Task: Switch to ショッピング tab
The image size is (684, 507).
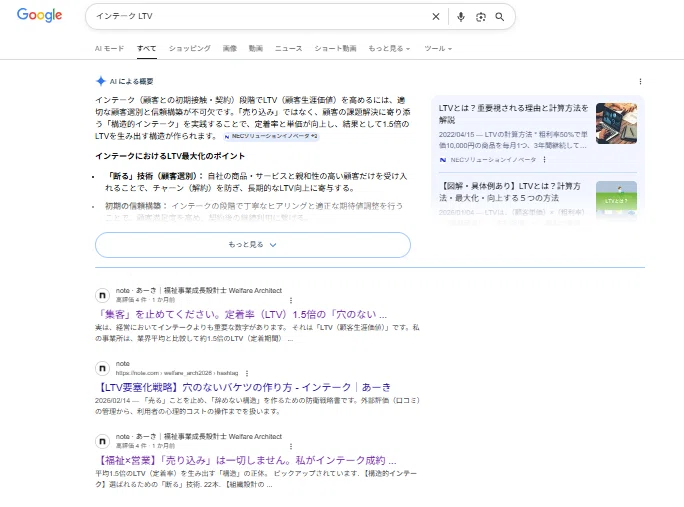Action: tap(190, 48)
